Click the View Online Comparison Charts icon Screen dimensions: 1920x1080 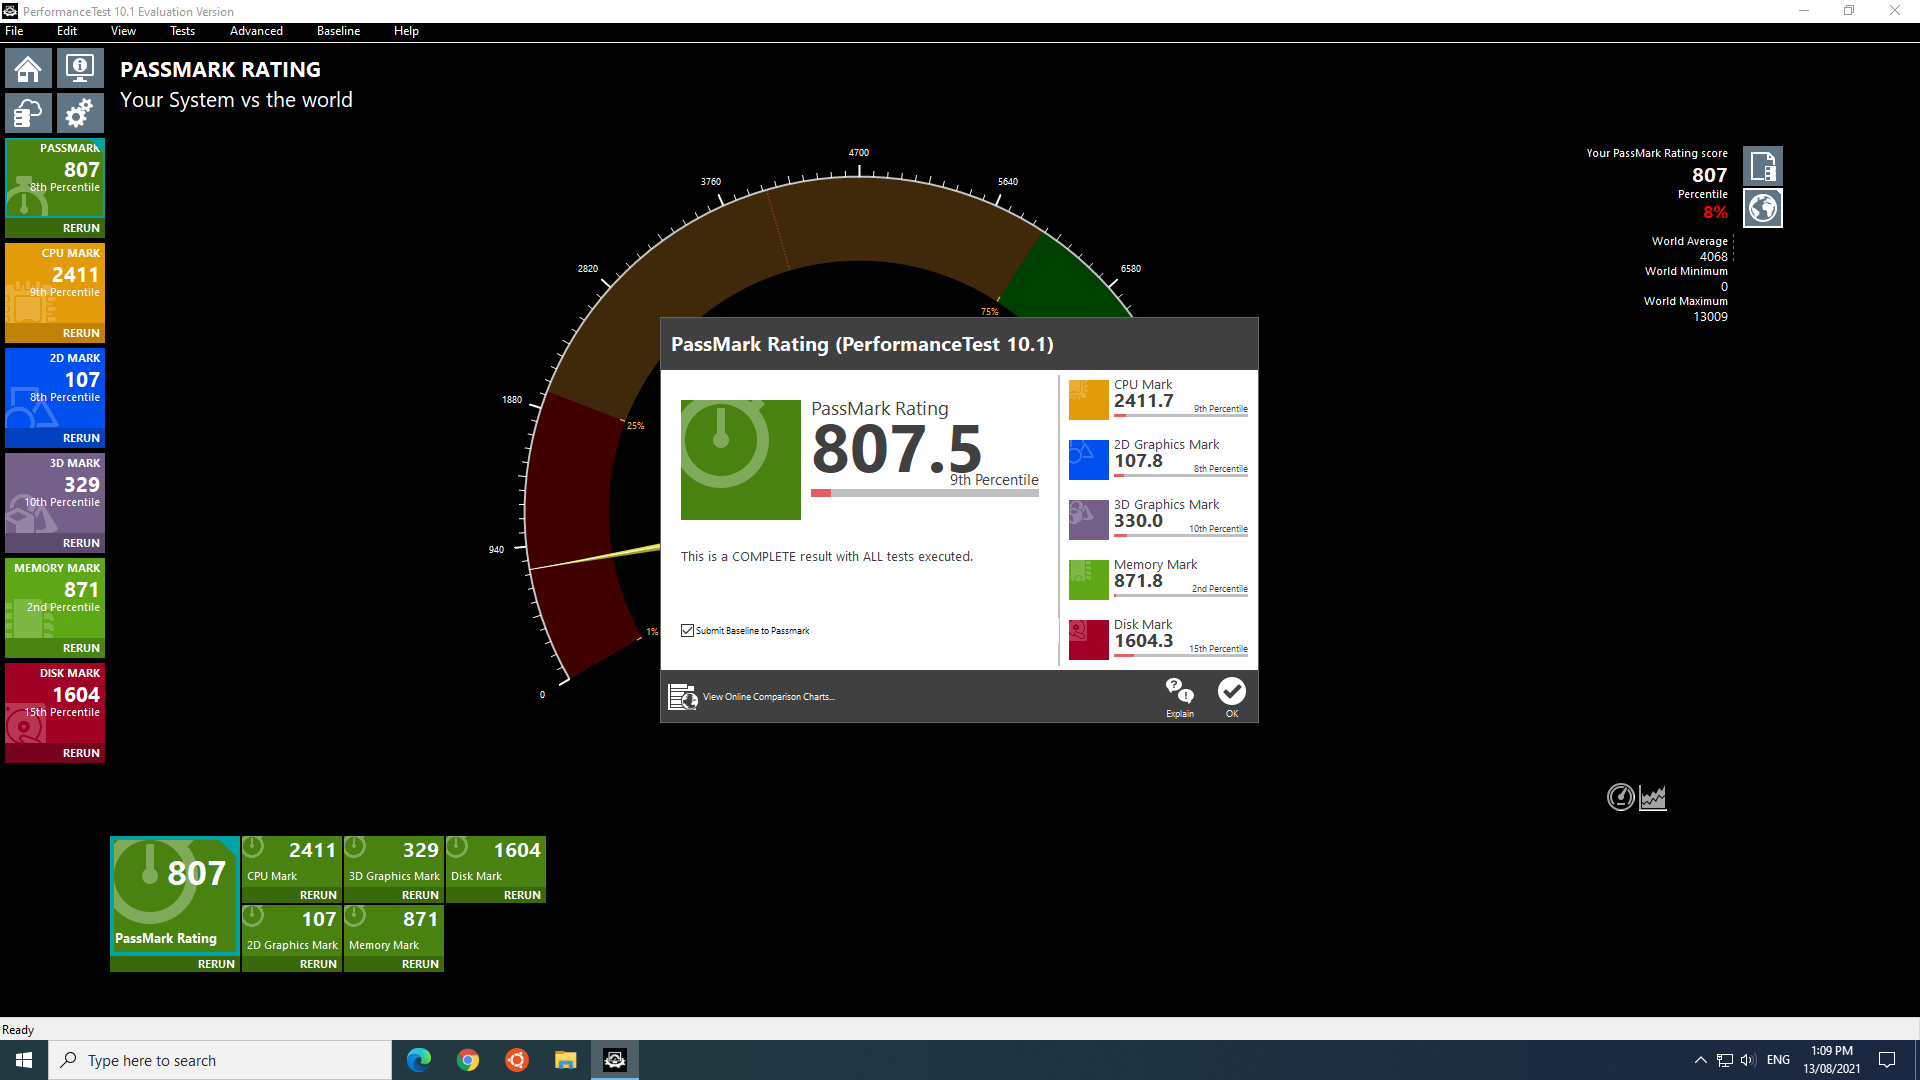point(683,697)
